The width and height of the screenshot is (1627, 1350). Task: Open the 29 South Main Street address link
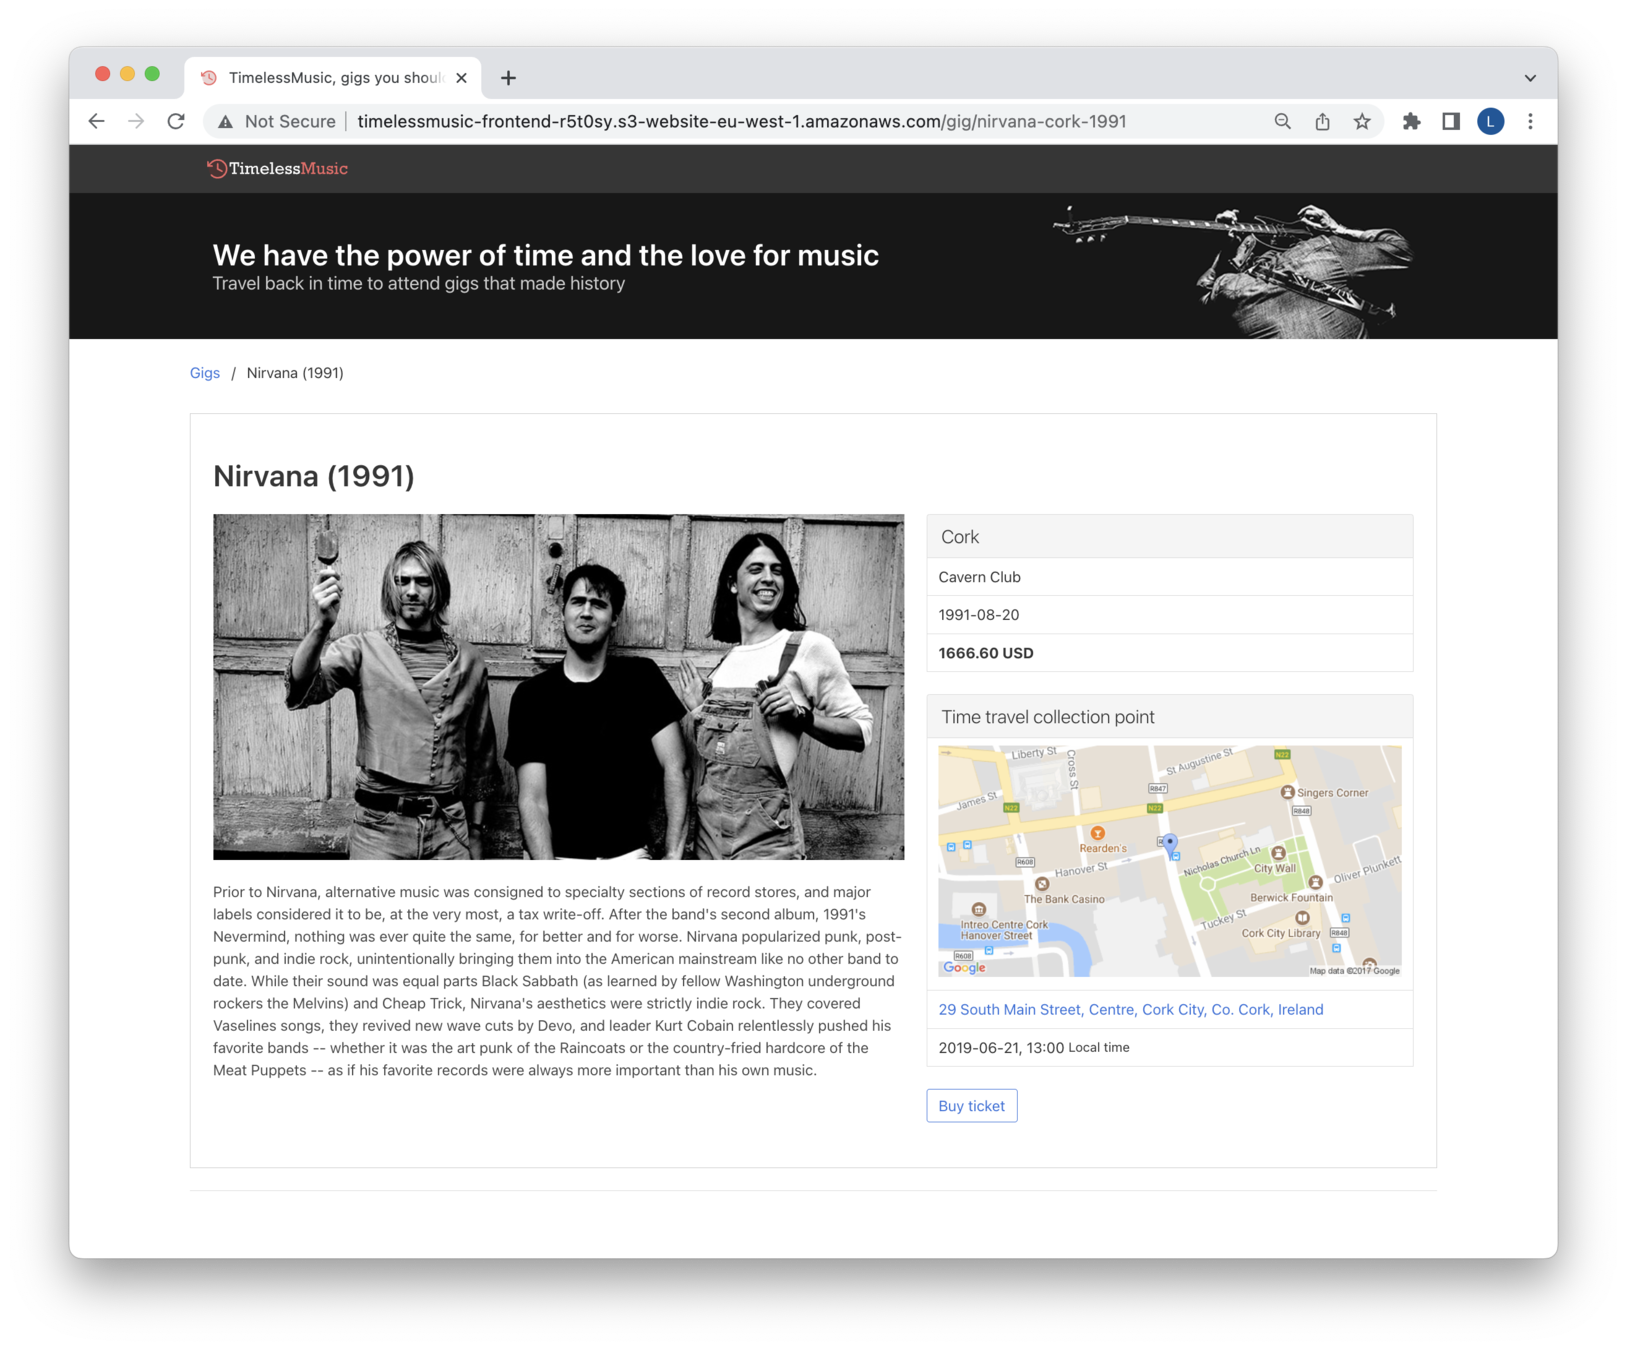(1130, 1010)
